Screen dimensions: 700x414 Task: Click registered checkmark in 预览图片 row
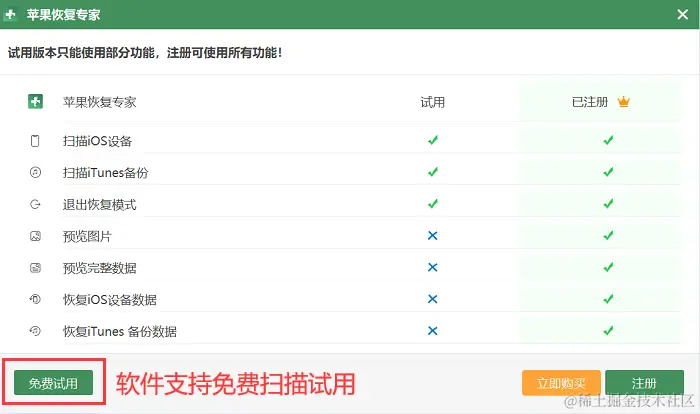click(608, 235)
